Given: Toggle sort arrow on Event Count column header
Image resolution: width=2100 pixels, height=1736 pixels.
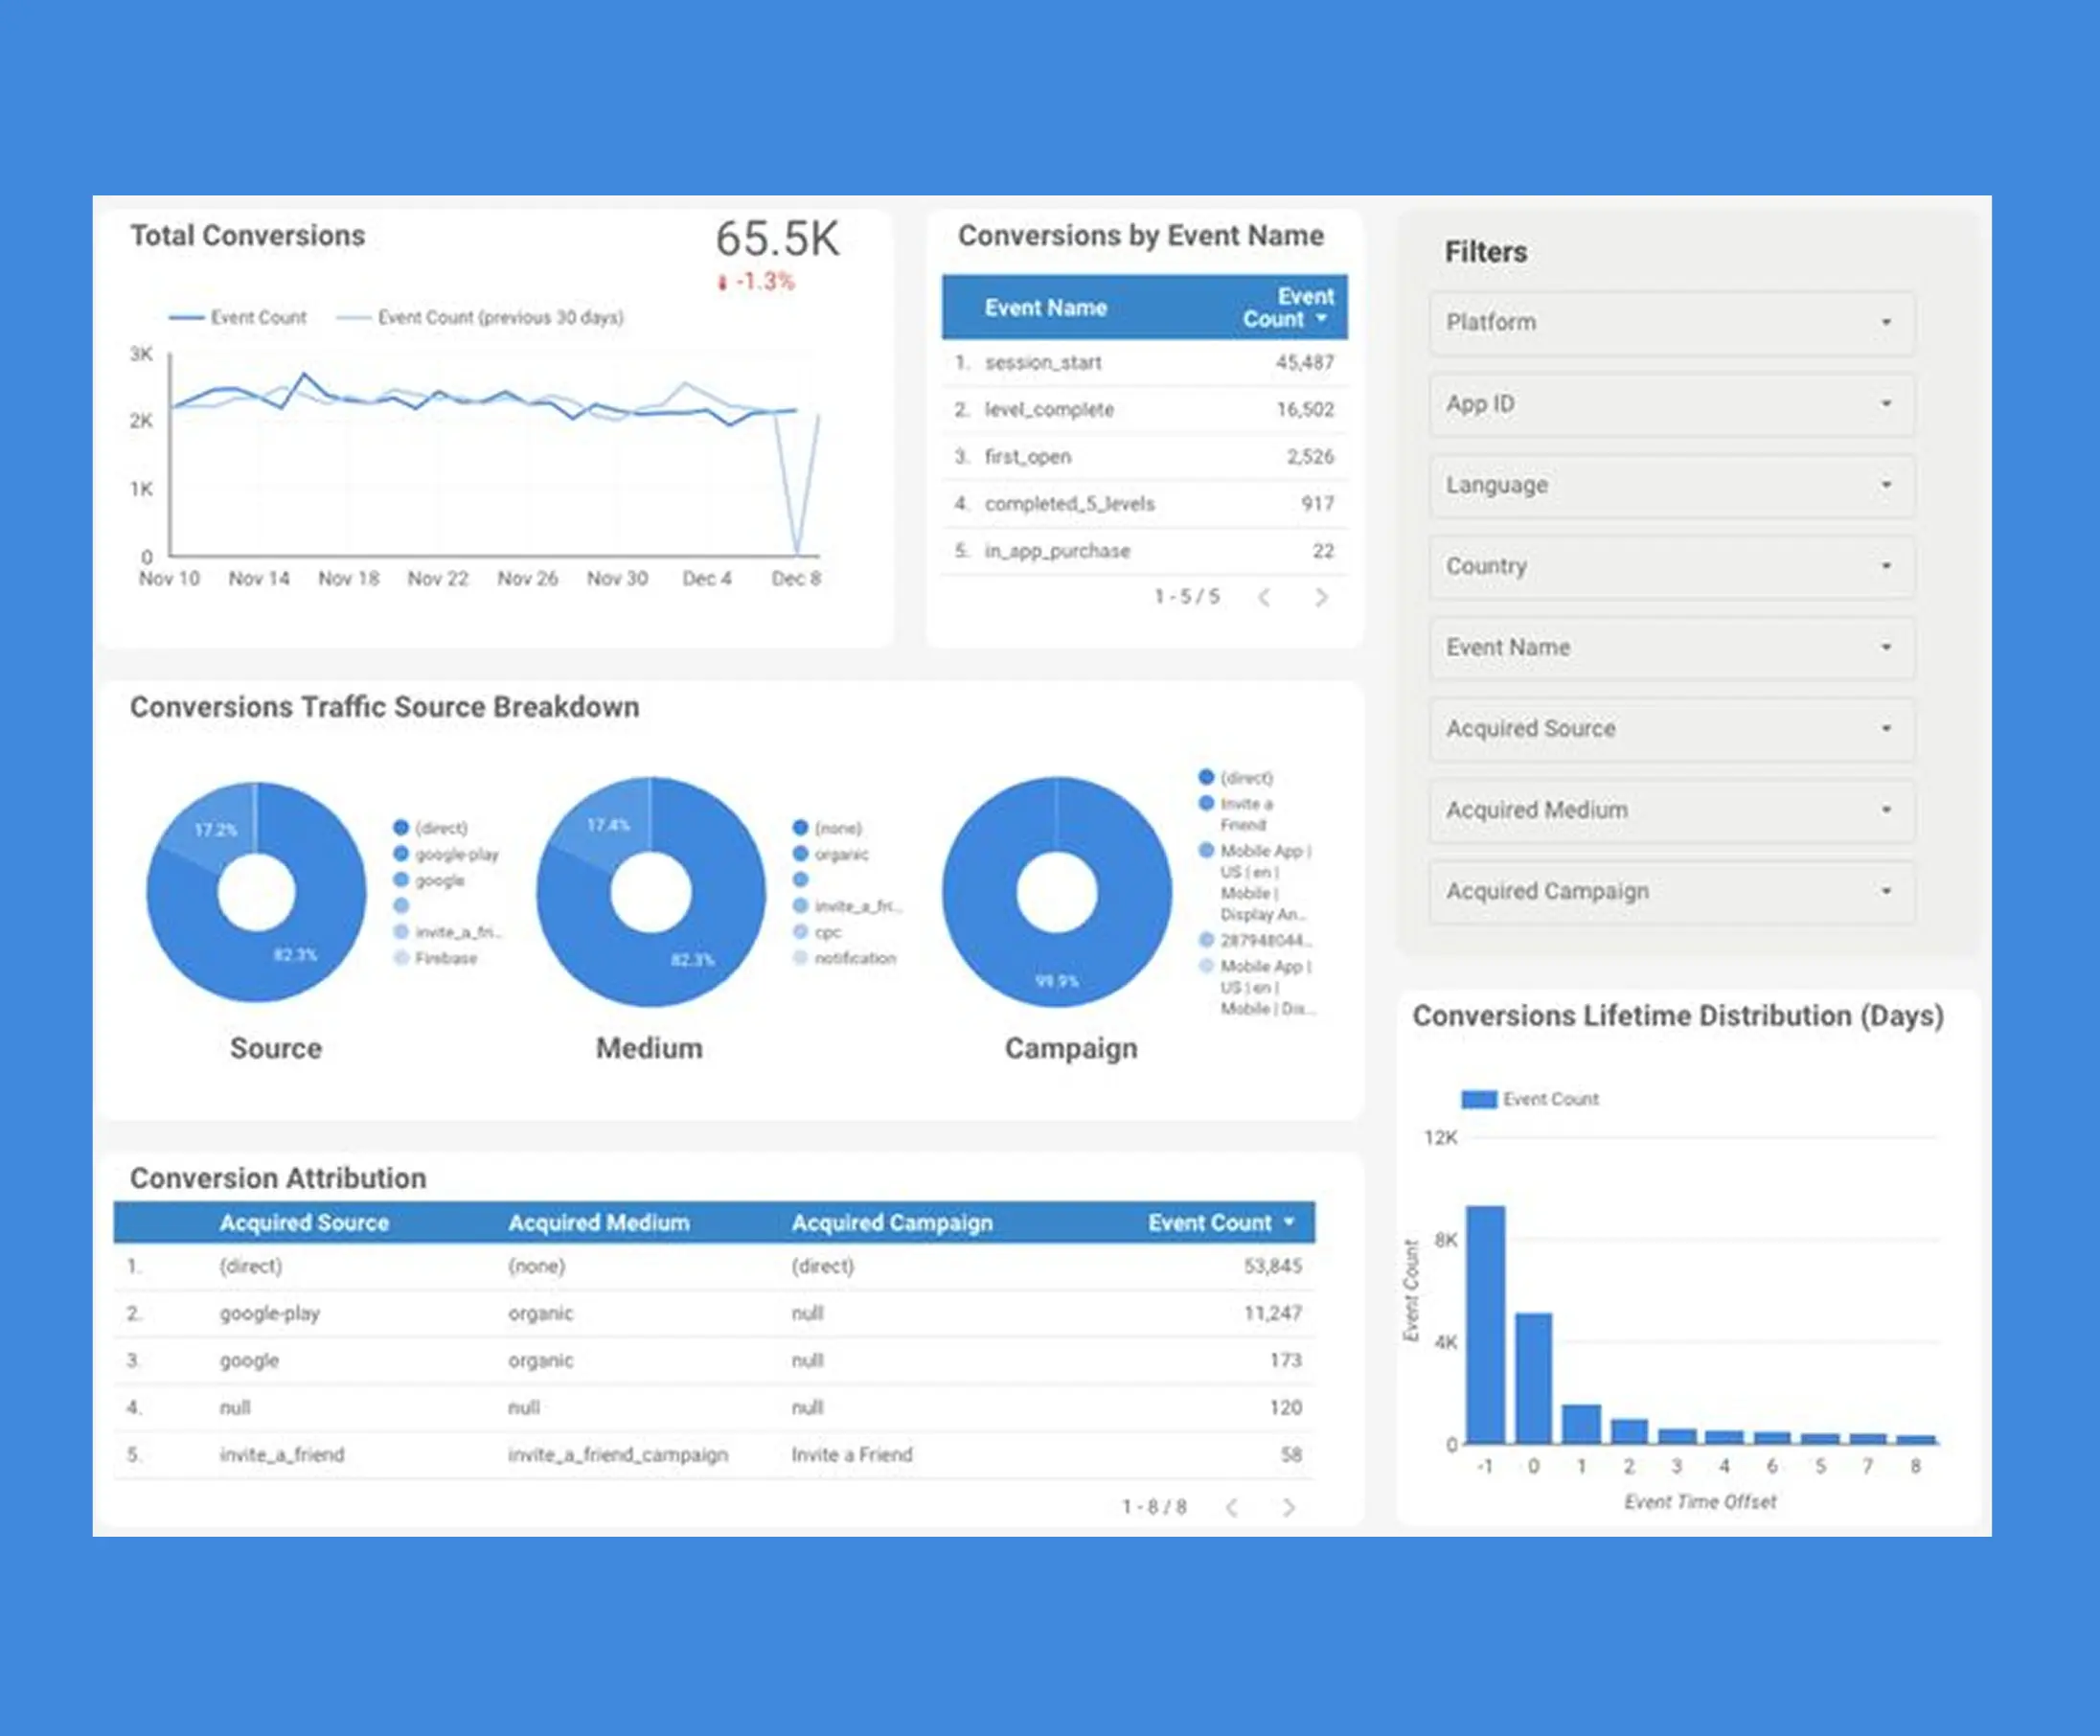Looking at the screenshot, I should point(1321,319).
